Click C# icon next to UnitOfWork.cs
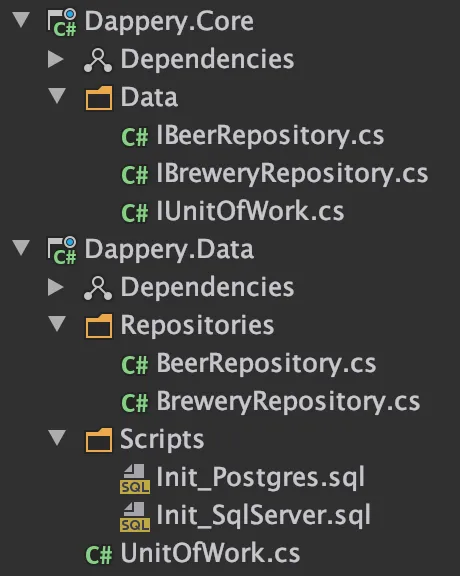 tap(98, 555)
